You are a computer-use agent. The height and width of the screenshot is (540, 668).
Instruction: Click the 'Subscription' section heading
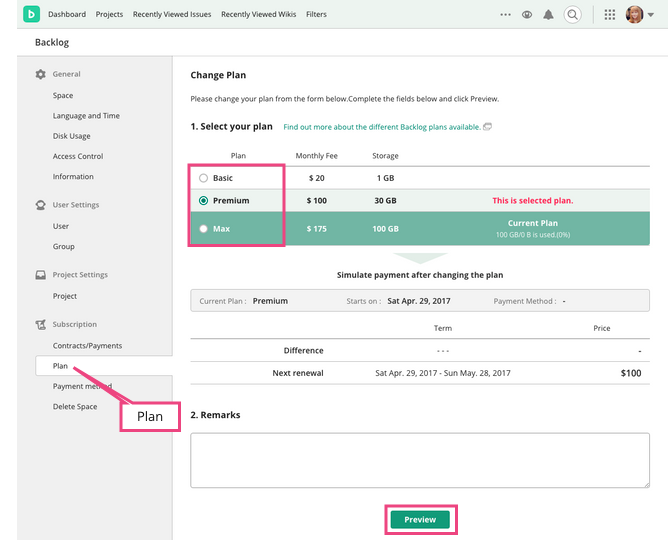pos(75,325)
